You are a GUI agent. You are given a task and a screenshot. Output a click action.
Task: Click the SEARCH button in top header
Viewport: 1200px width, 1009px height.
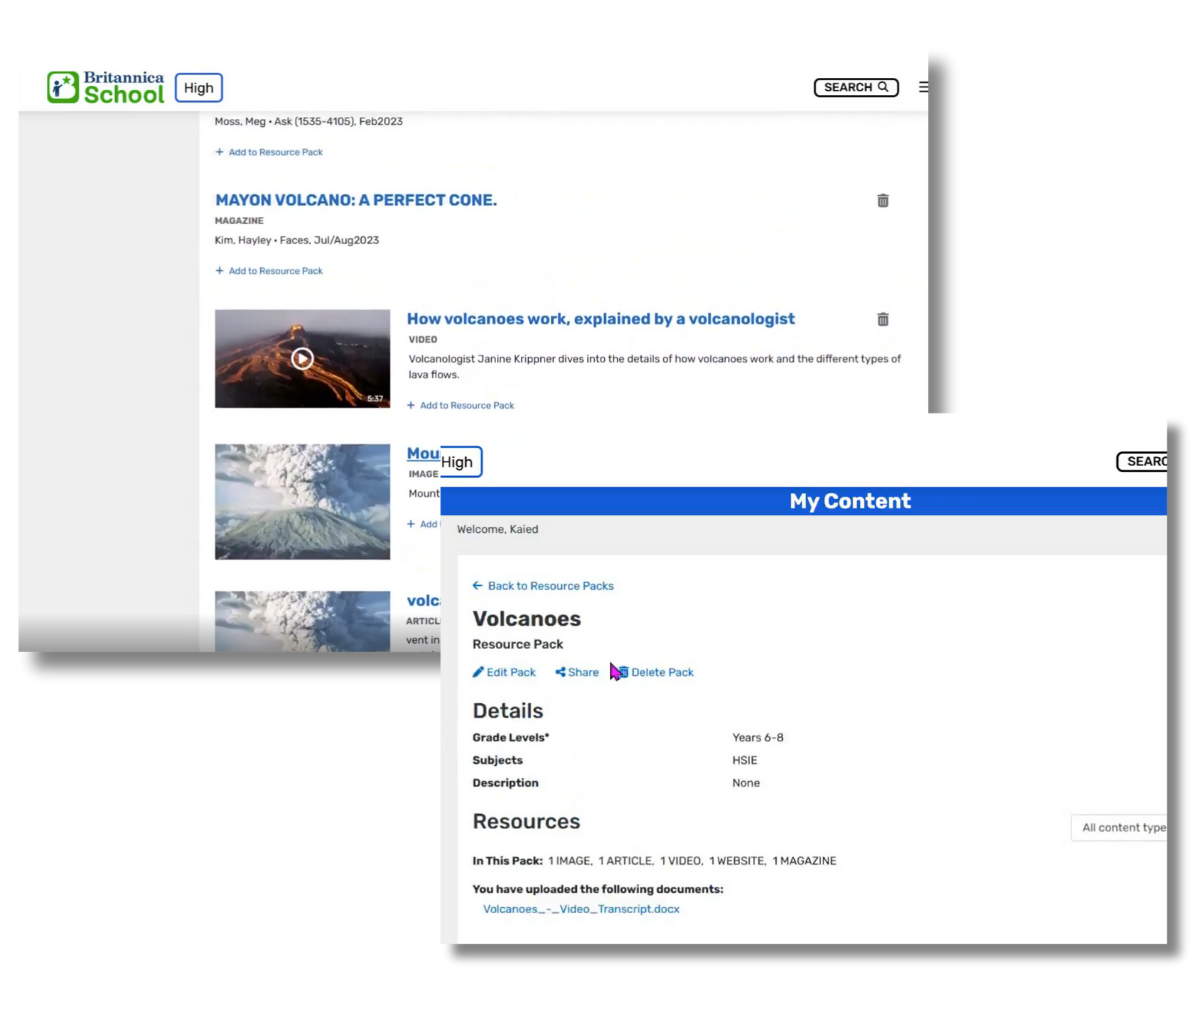855,88
